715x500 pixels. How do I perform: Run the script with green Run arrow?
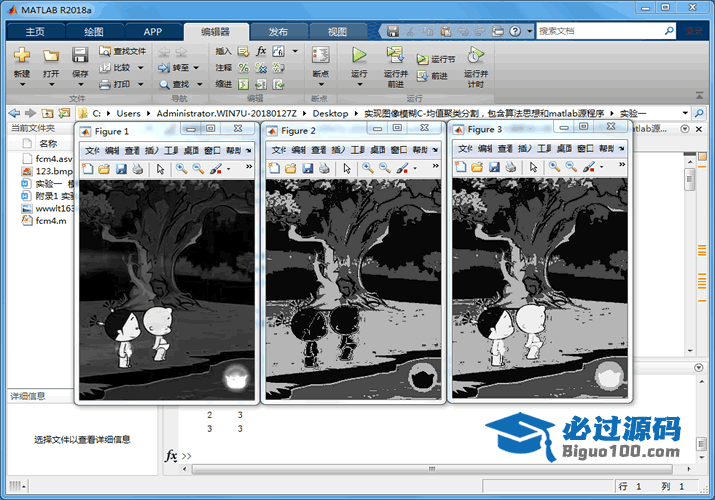(x=359, y=55)
